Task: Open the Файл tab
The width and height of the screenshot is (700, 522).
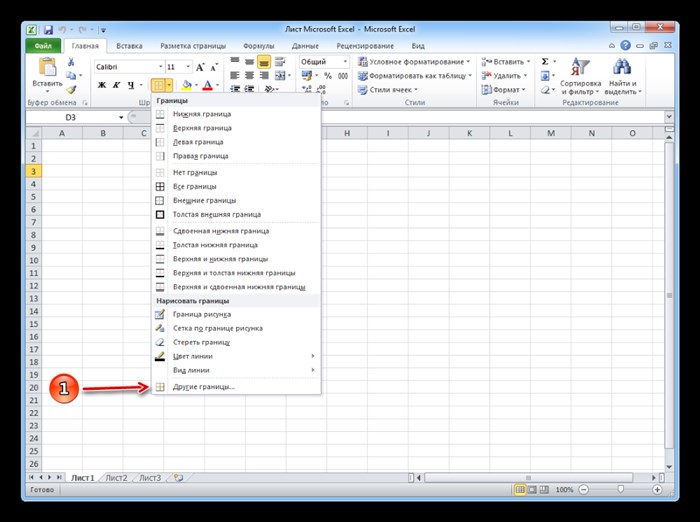Action: pyautogui.click(x=43, y=46)
